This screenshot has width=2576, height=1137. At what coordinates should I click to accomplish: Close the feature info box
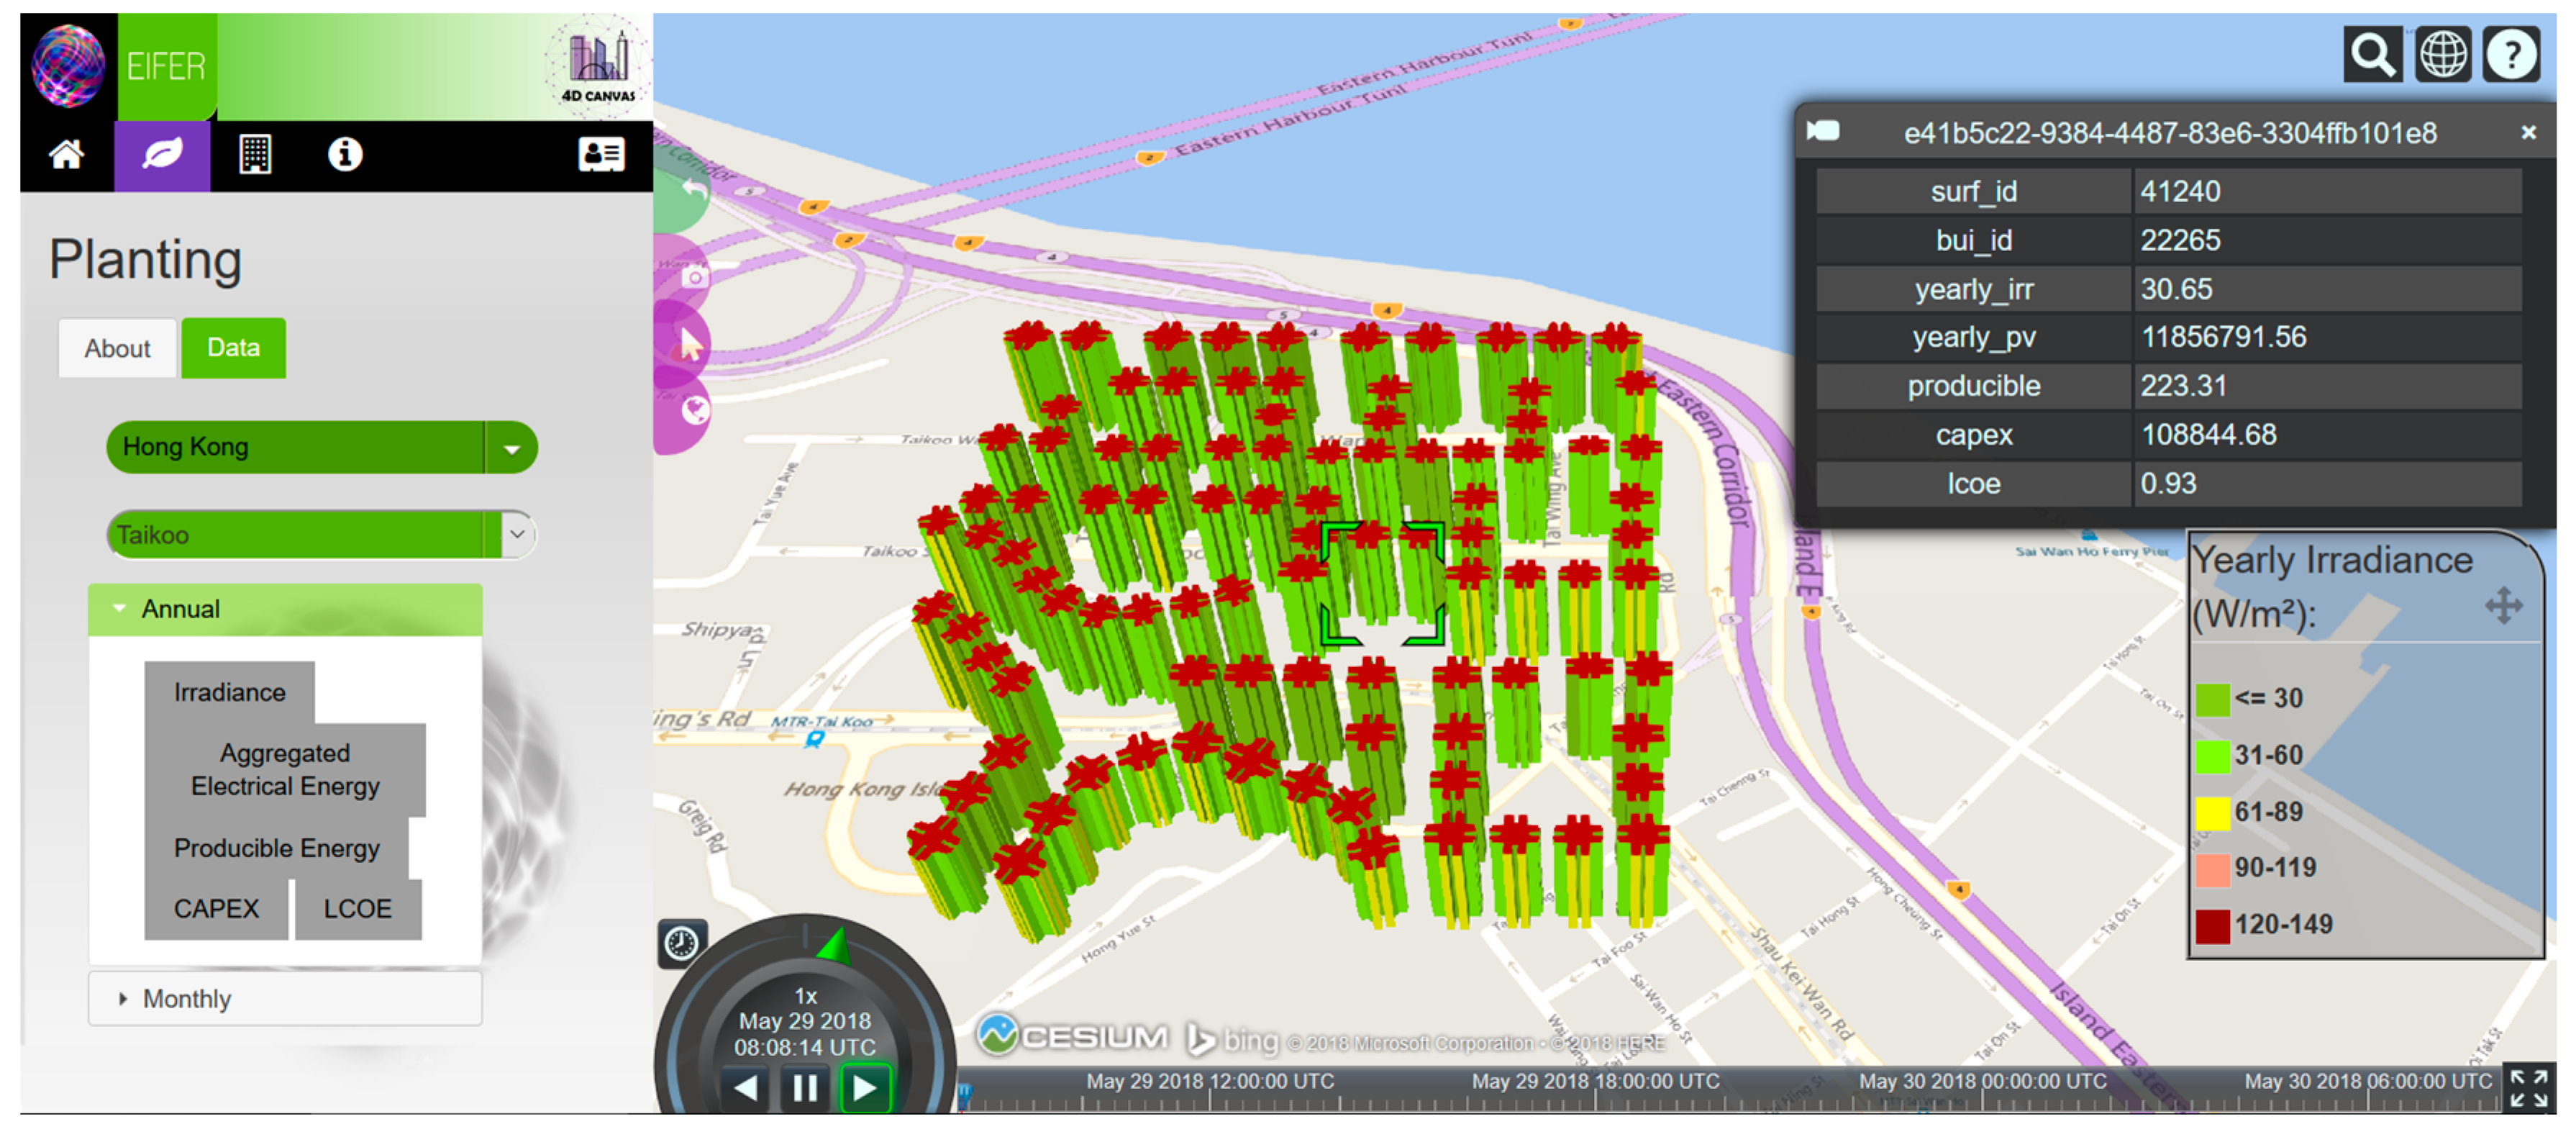coord(2529,132)
